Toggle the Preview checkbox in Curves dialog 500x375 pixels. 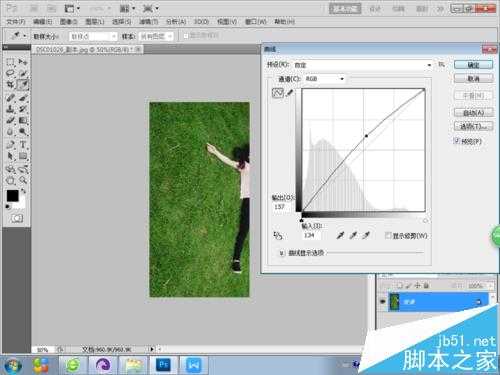point(457,141)
